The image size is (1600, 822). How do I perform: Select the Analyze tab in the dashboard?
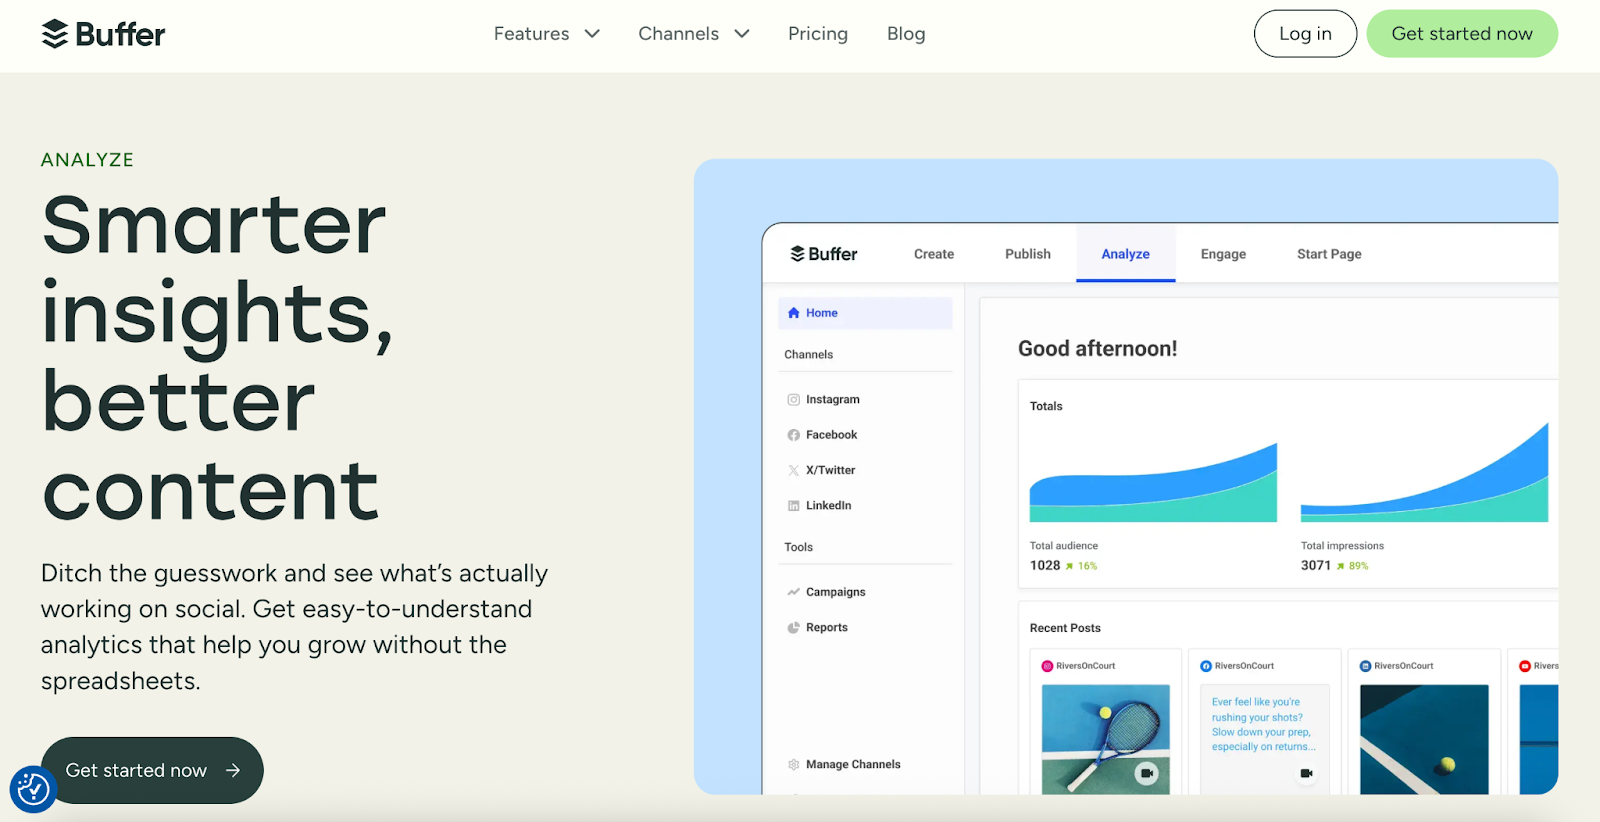pyautogui.click(x=1125, y=254)
